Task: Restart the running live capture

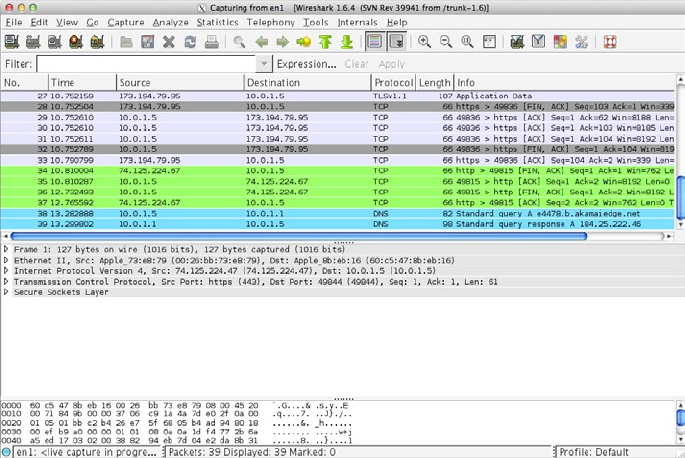Action: tap(97, 42)
